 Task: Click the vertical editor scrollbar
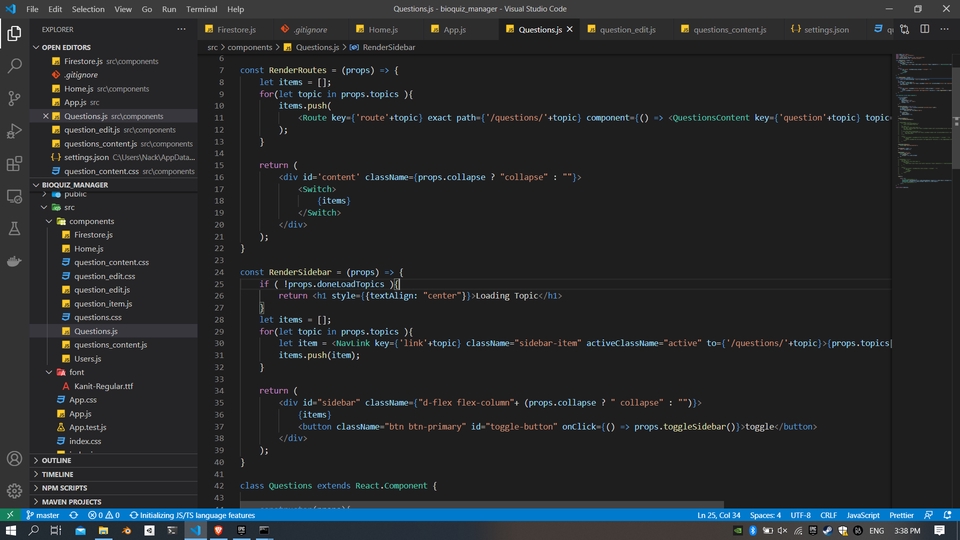point(956,116)
